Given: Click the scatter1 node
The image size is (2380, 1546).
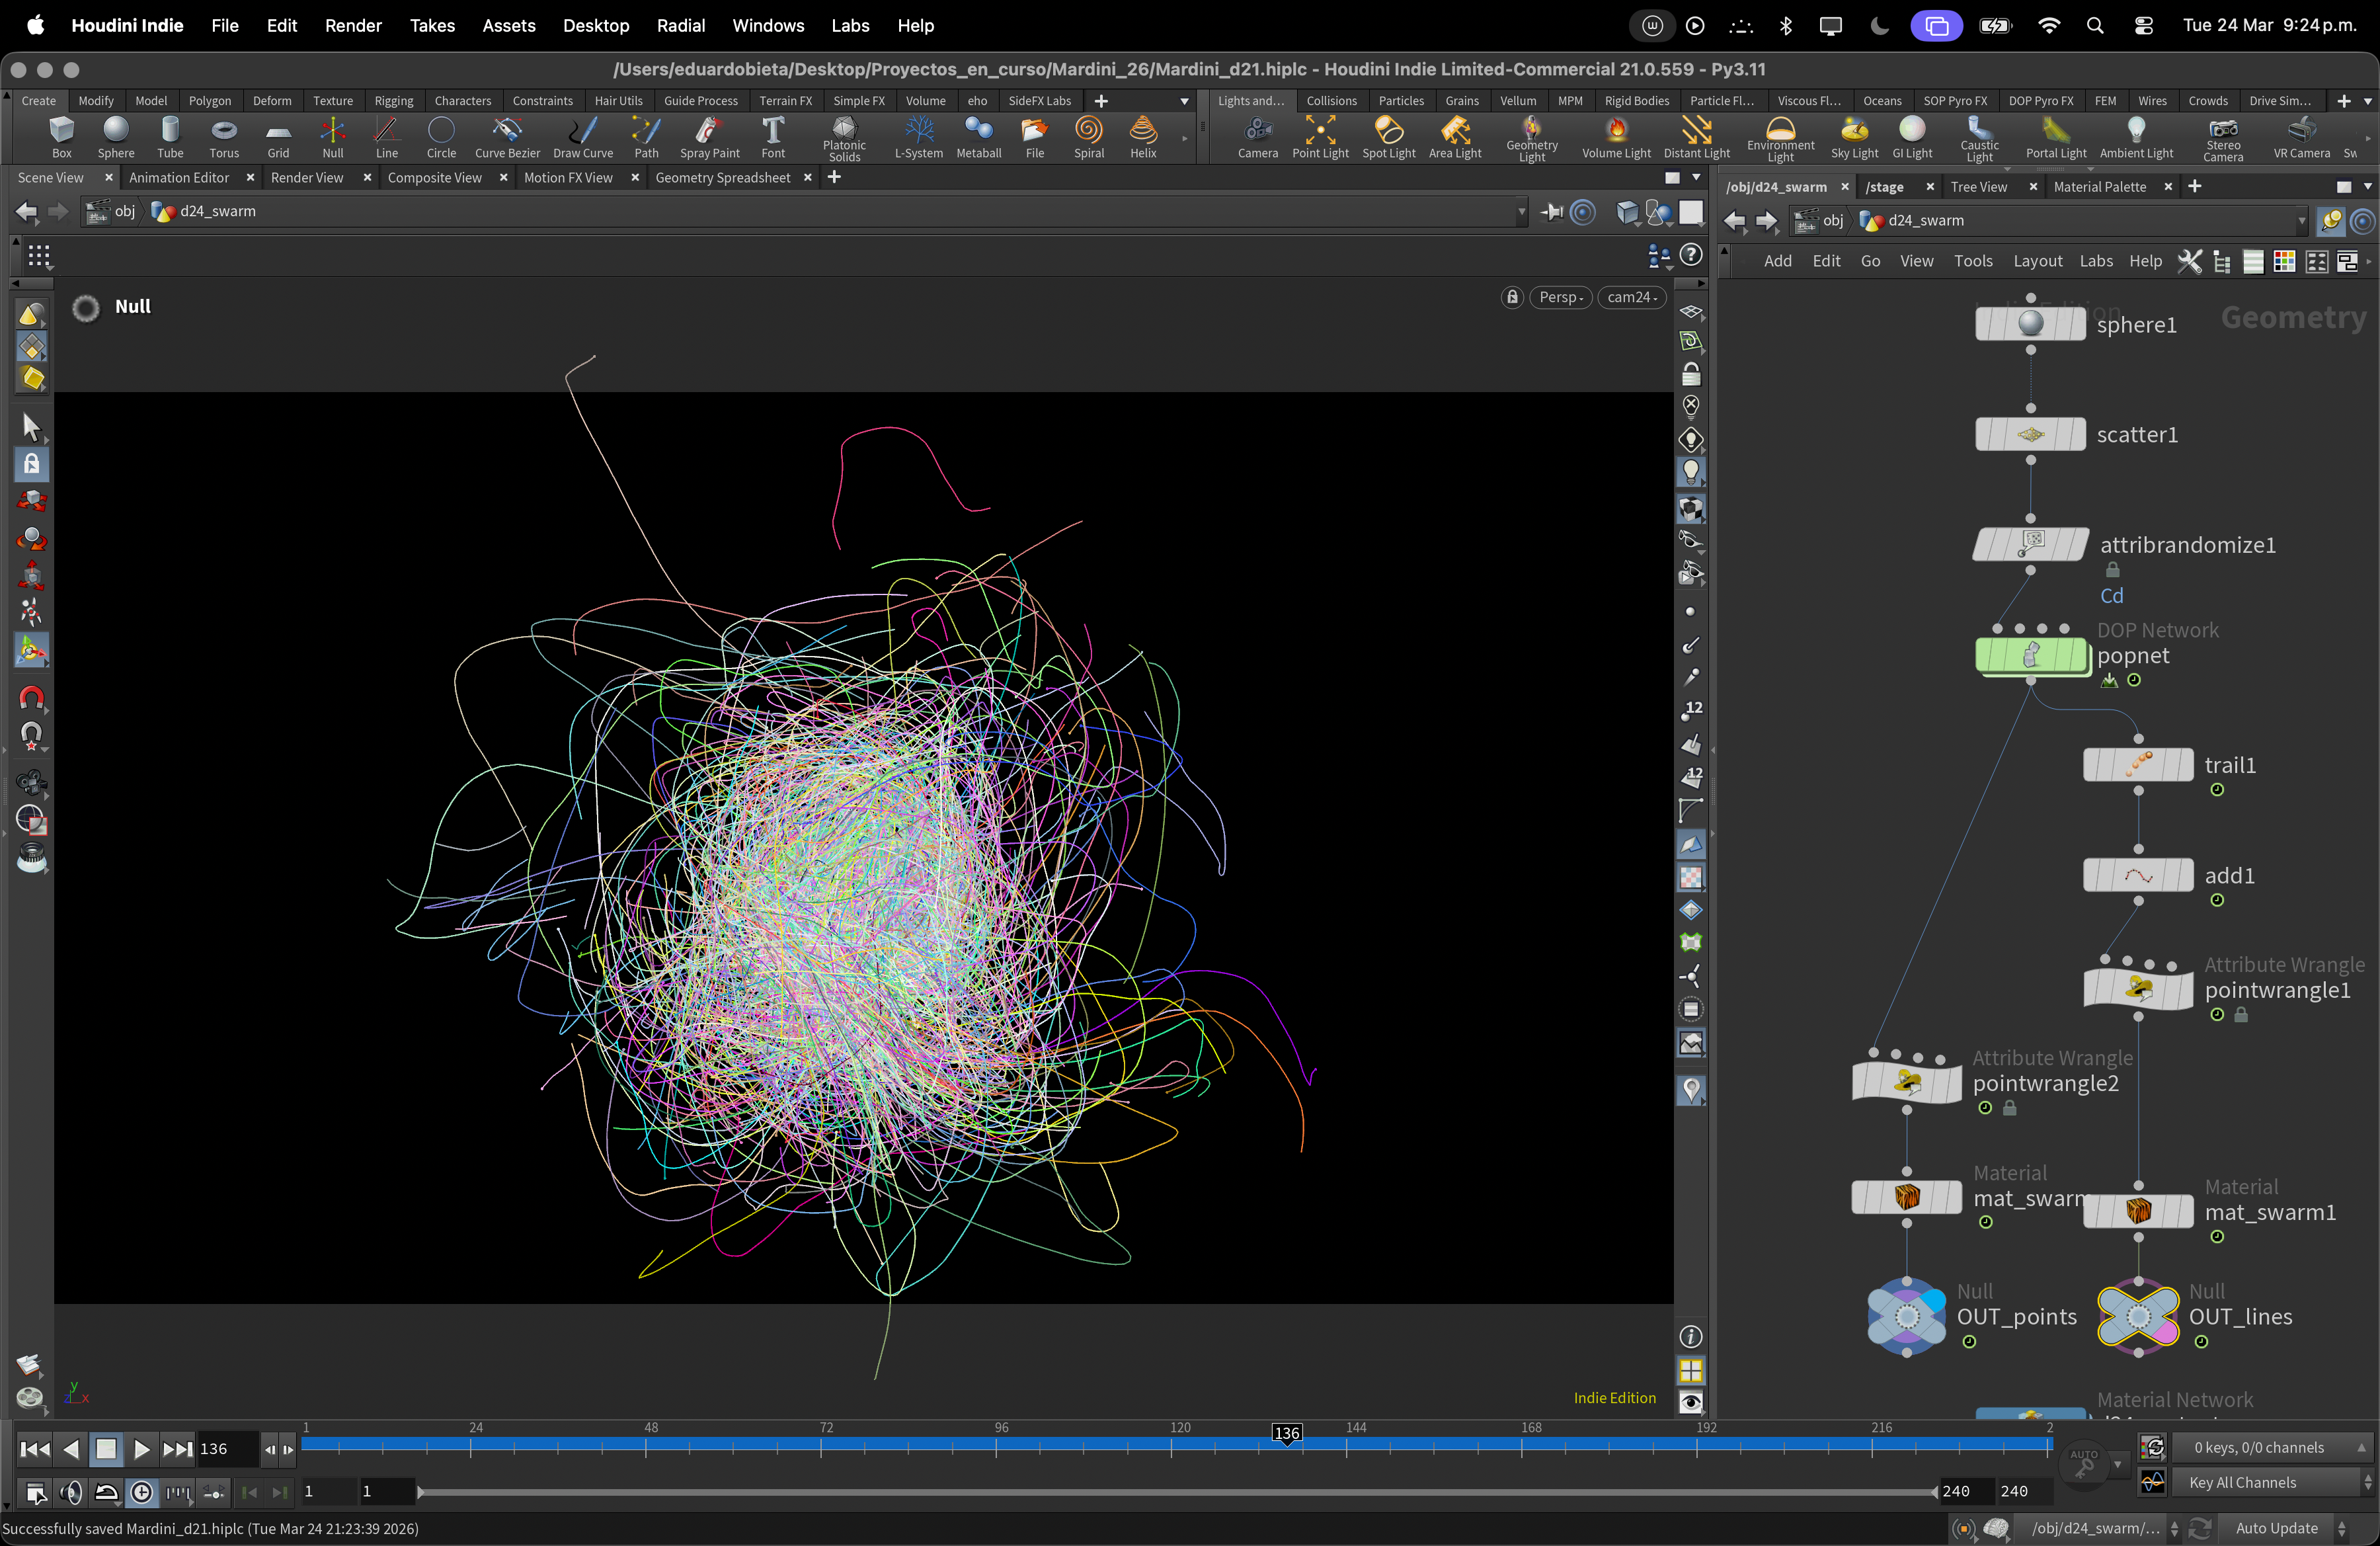Looking at the screenshot, I should coord(2030,435).
